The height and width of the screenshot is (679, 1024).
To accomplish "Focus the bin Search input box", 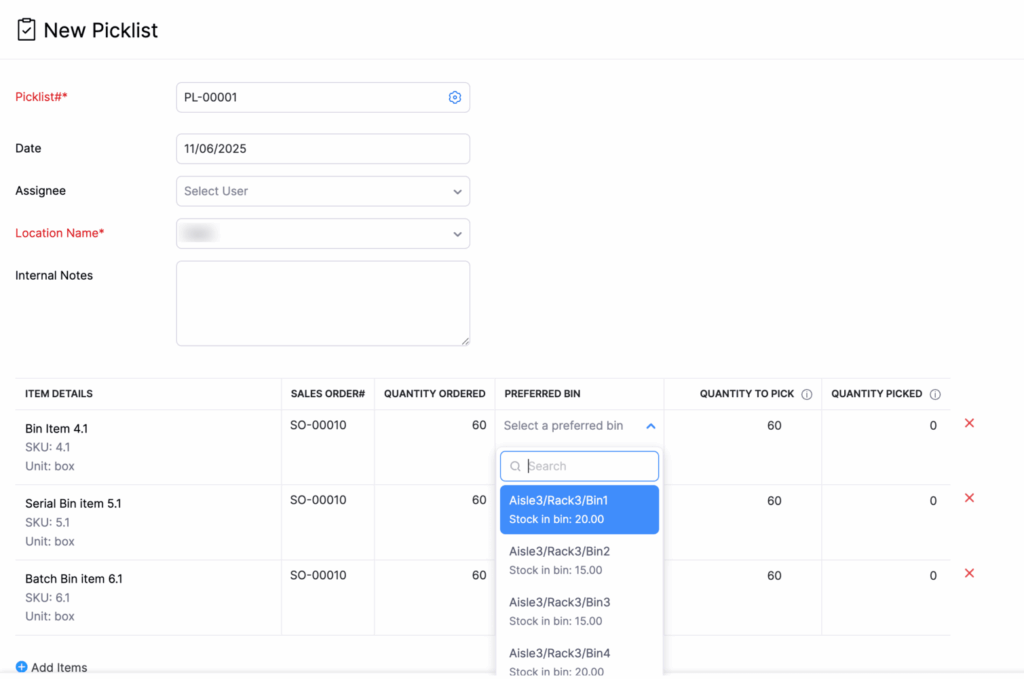I will click(579, 466).
